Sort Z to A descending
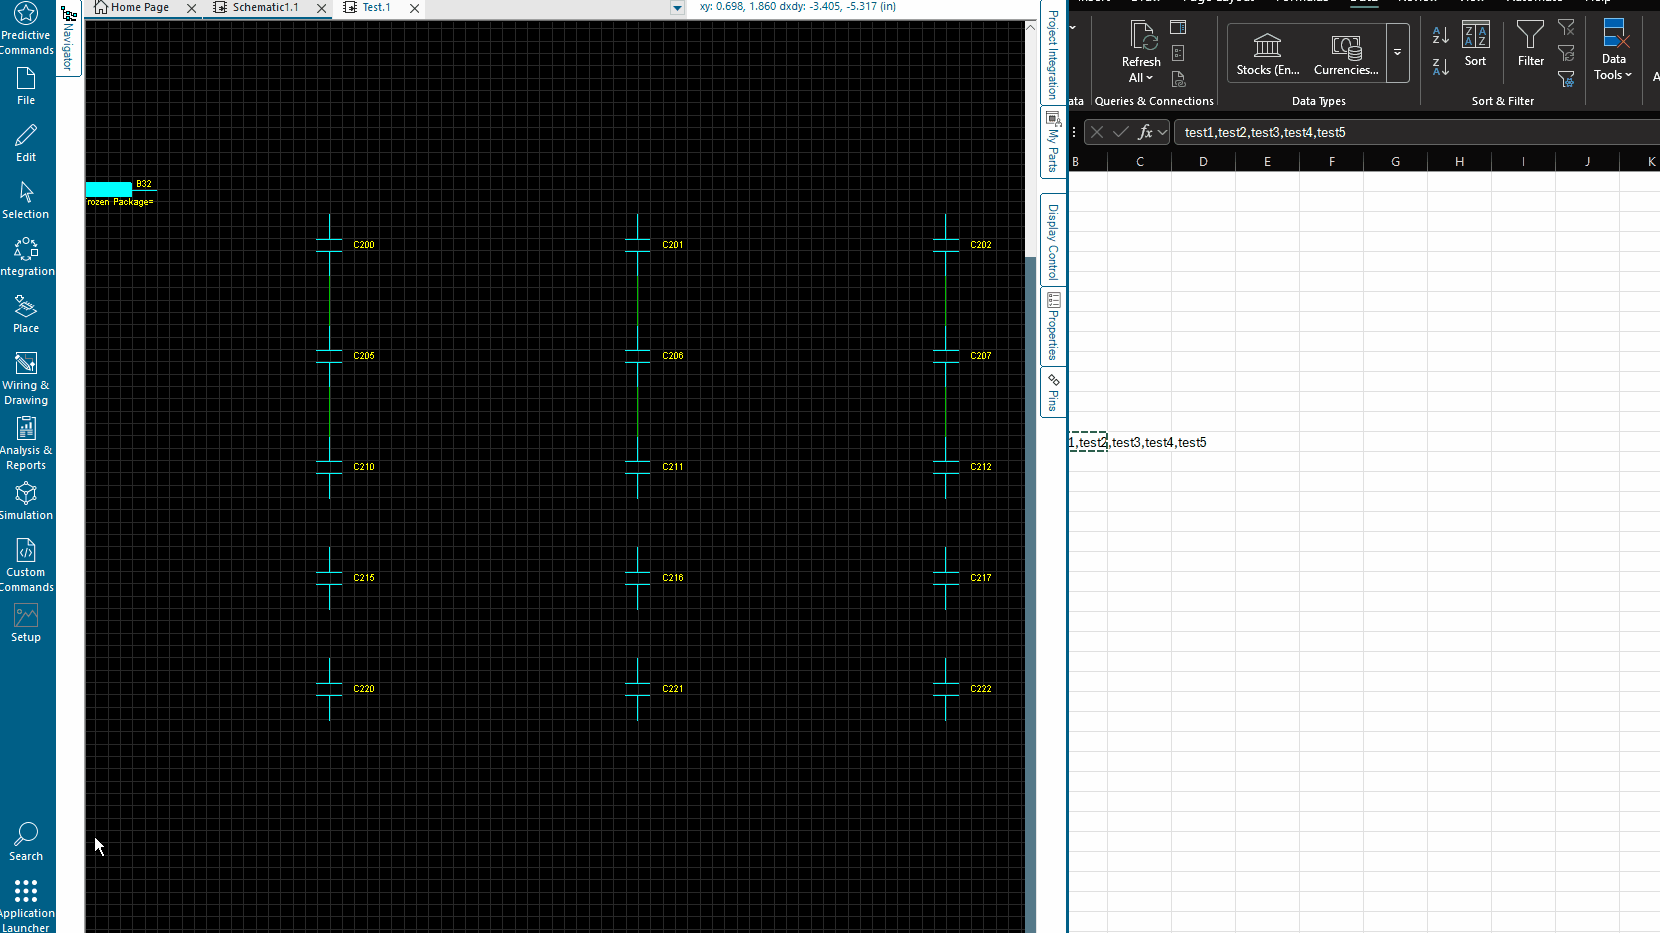Viewport: 1660px width, 933px height. pyautogui.click(x=1441, y=67)
